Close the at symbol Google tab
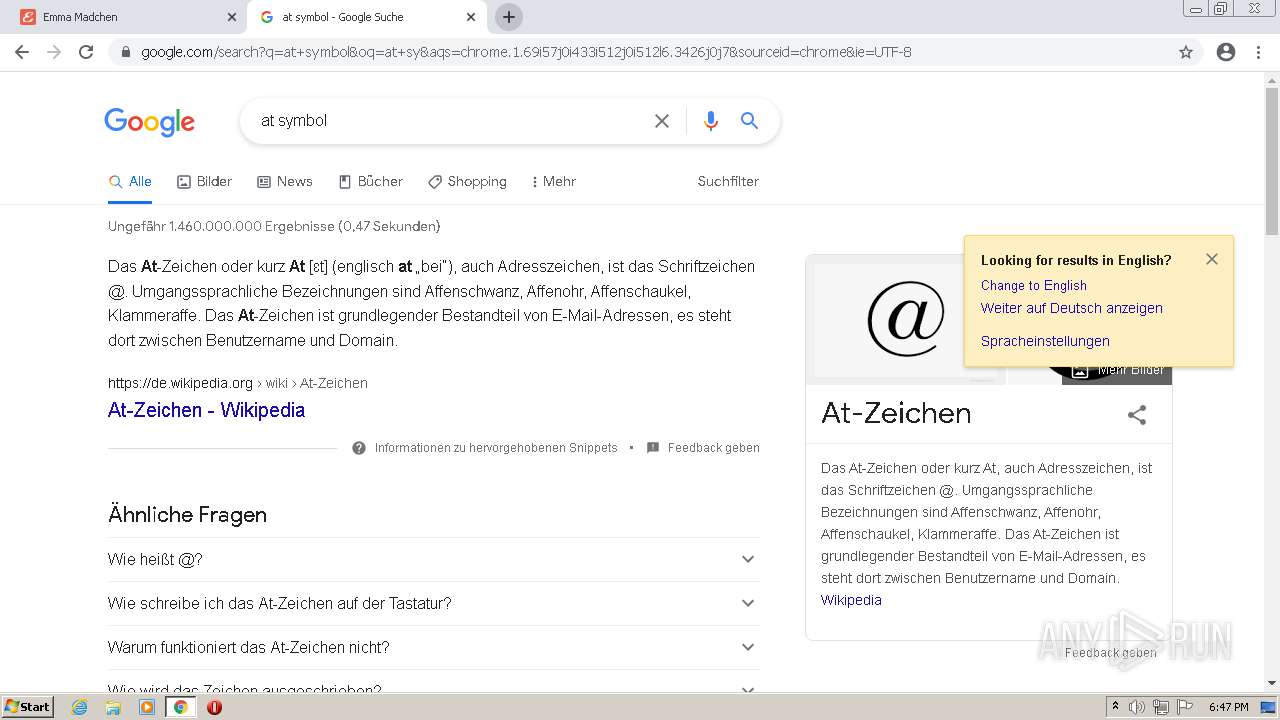This screenshot has height=720, width=1280. coord(471,17)
